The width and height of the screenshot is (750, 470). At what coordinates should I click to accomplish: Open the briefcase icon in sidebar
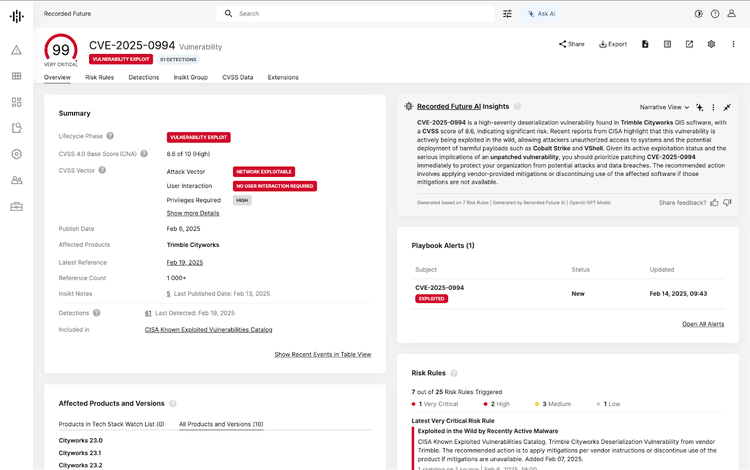pos(17,207)
